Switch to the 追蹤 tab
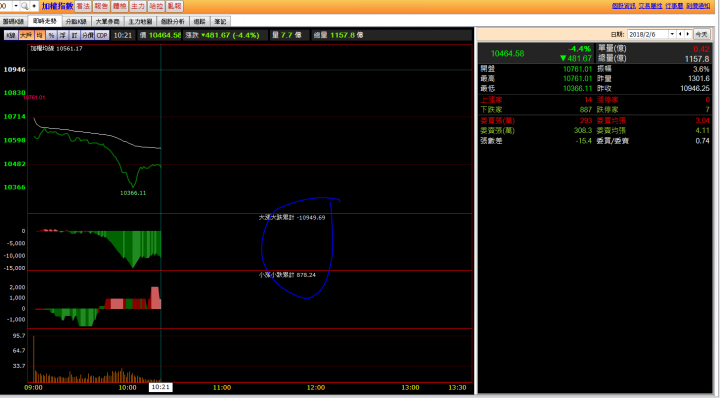 coord(200,22)
